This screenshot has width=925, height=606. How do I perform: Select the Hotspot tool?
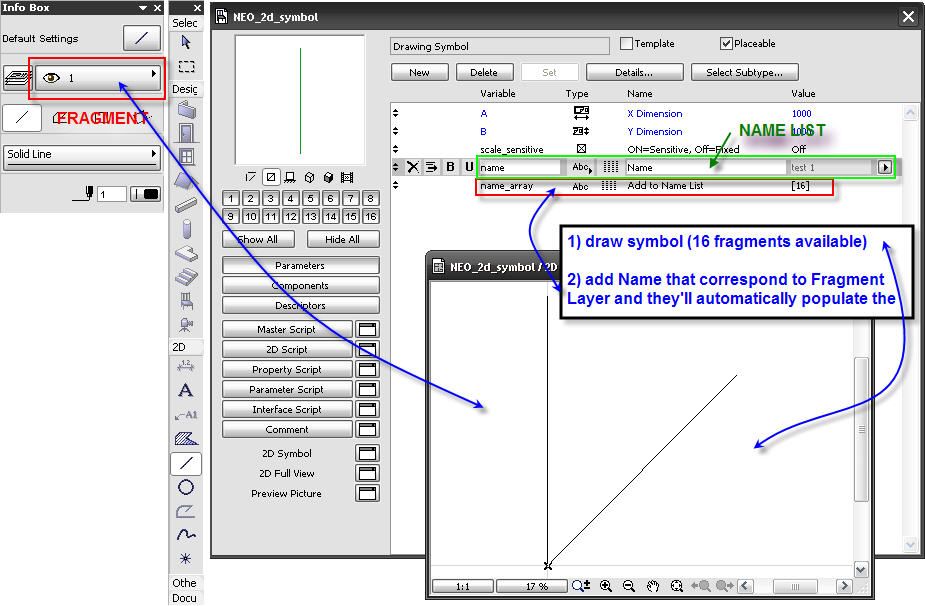coord(186,558)
